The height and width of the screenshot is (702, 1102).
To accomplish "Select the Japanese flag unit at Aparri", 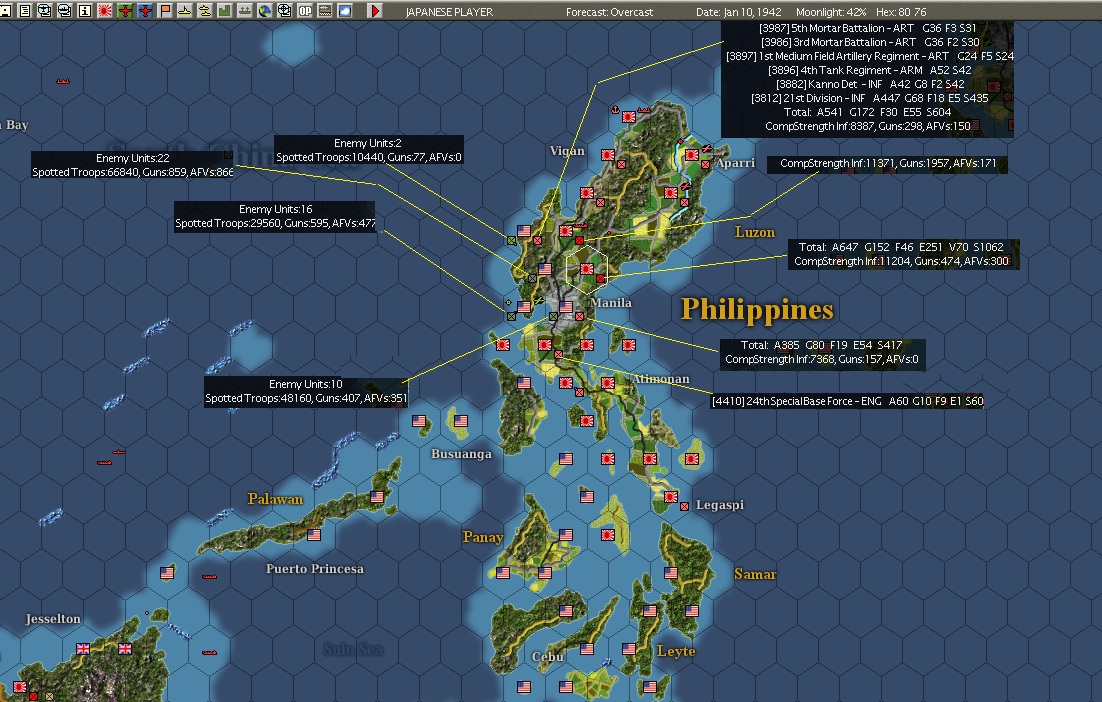I will [x=692, y=155].
